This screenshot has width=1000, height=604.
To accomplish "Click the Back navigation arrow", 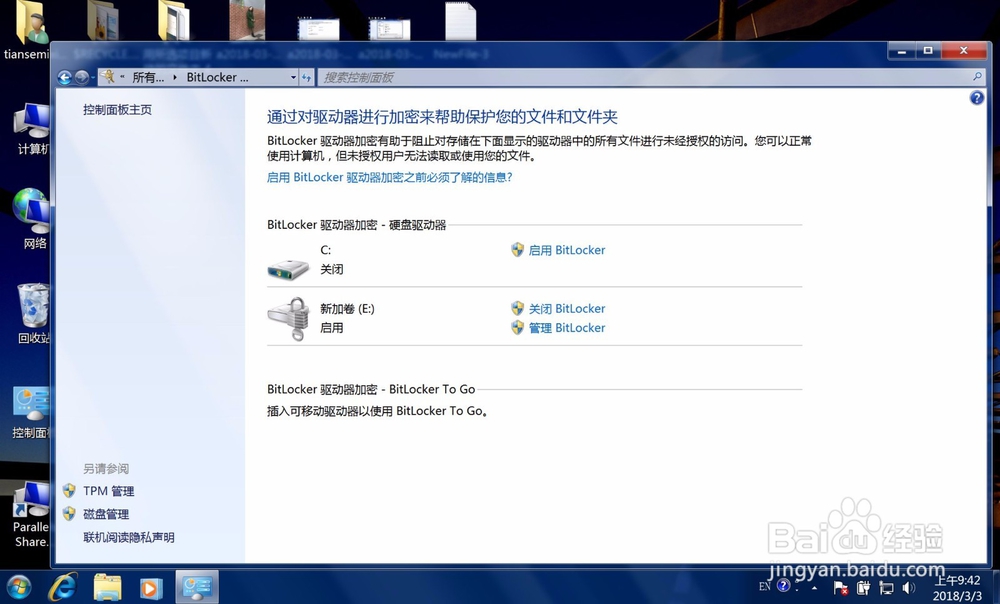I will coord(64,78).
